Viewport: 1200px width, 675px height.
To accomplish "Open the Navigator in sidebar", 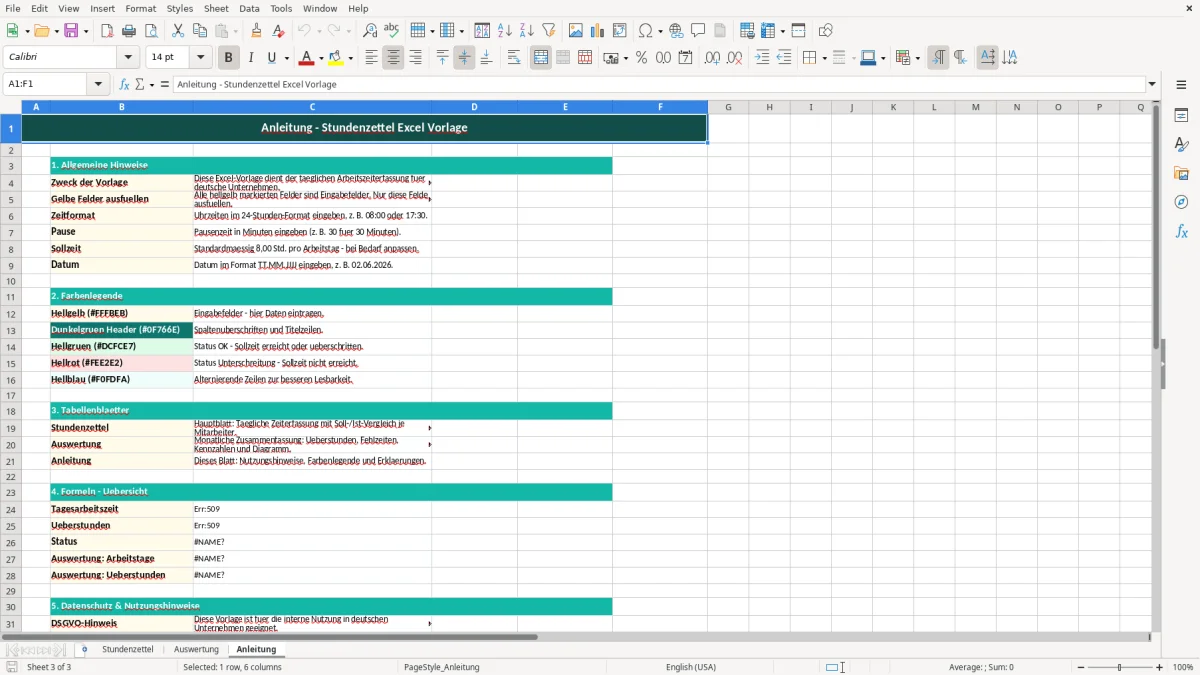I will point(1181,202).
